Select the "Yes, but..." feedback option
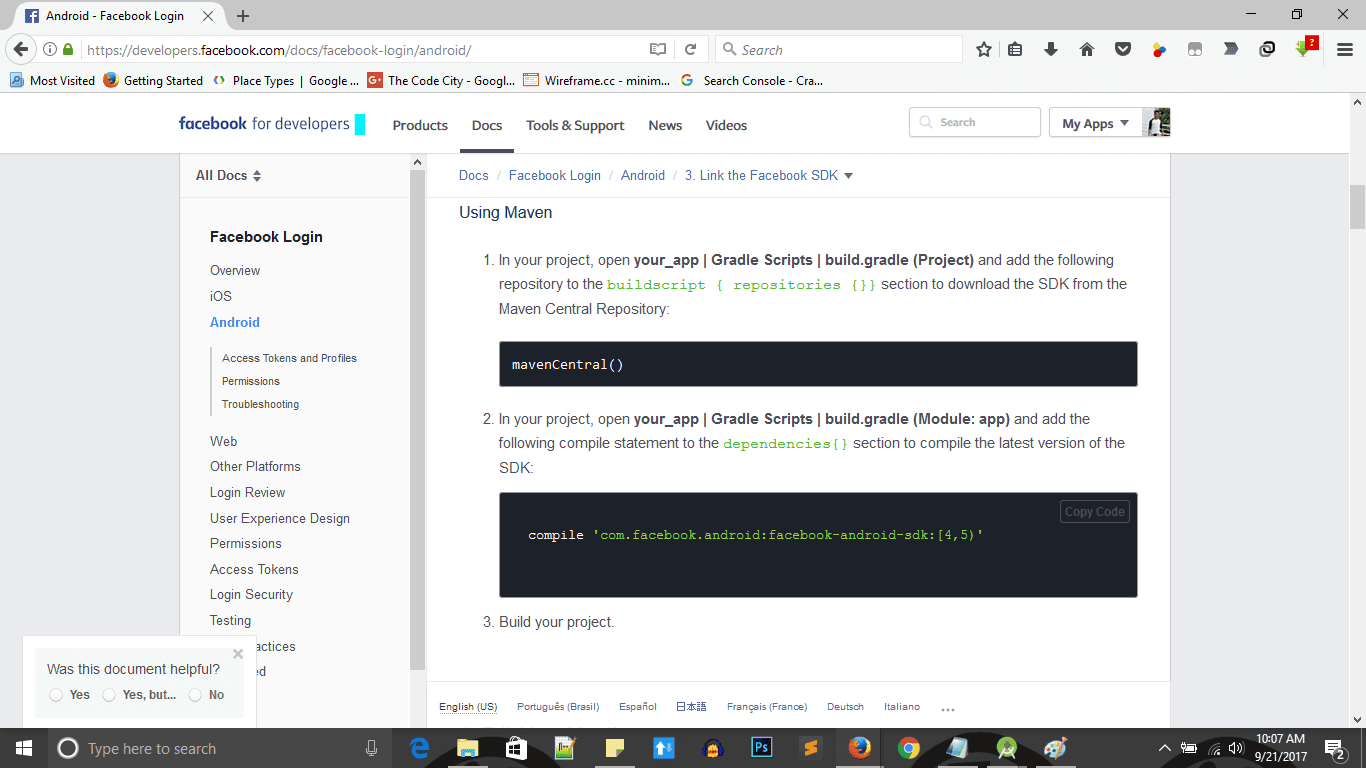 (x=109, y=695)
